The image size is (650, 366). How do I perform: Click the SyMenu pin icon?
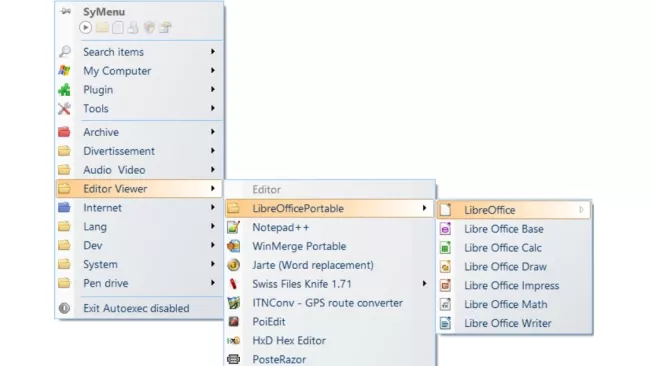point(65,11)
